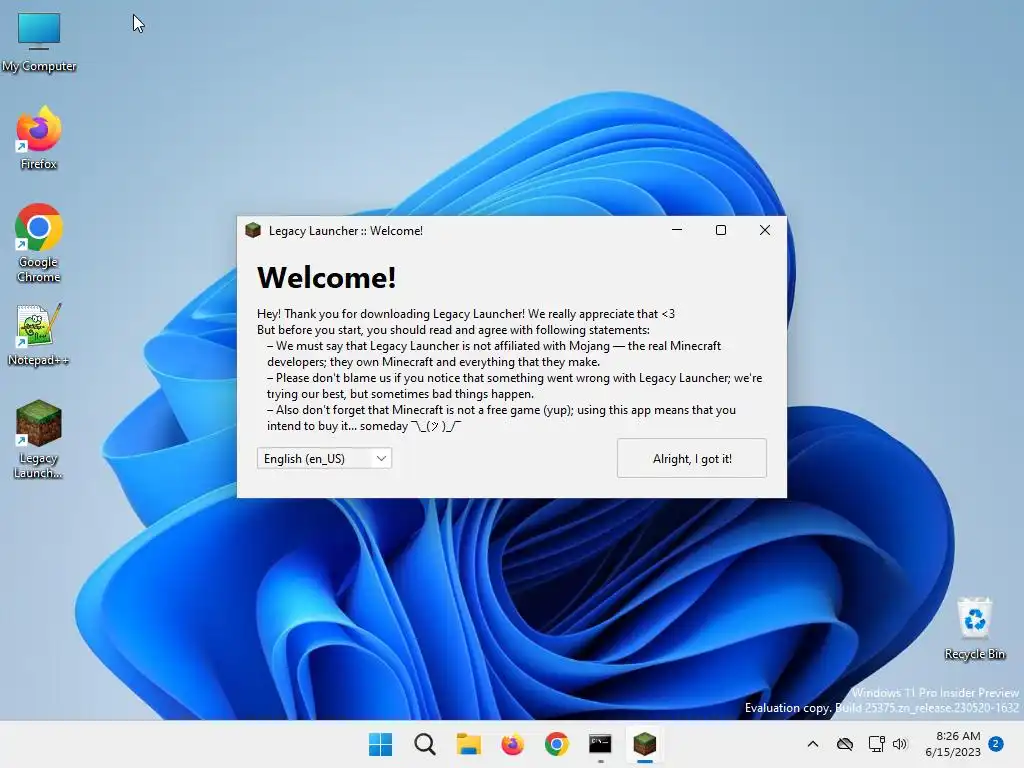
Task: Show hidden icons in system tray
Action: pos(813,744)
